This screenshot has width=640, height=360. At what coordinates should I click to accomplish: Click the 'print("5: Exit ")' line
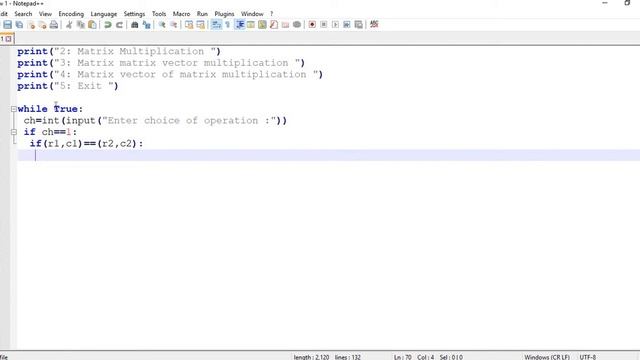pyautogui.click(x=68, y=86)
